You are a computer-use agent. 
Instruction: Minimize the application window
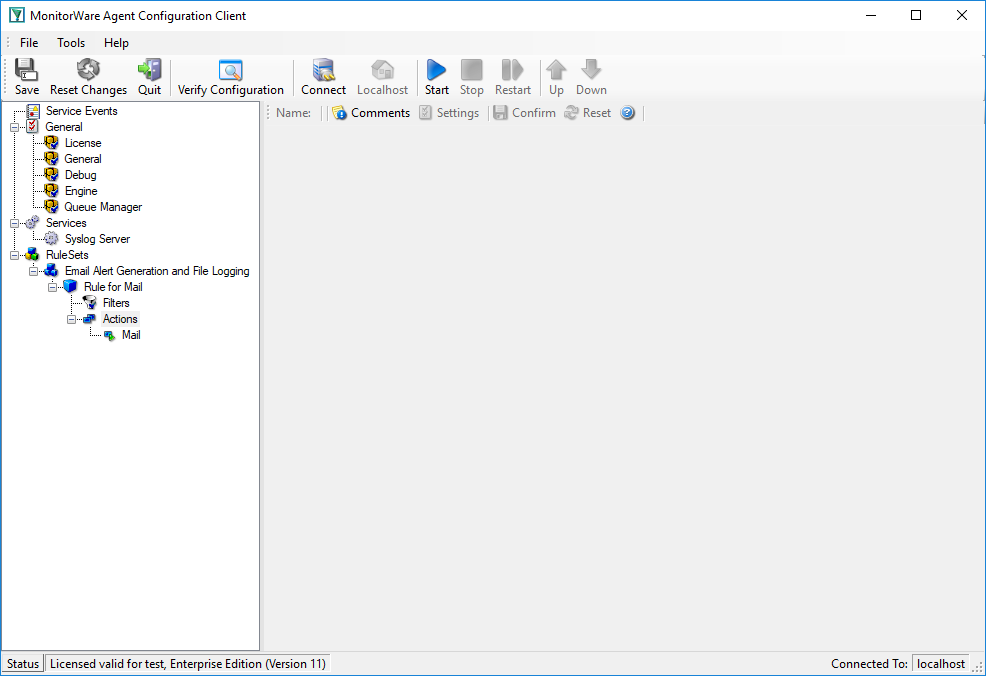pyautogui.click(x=871, y=15)
